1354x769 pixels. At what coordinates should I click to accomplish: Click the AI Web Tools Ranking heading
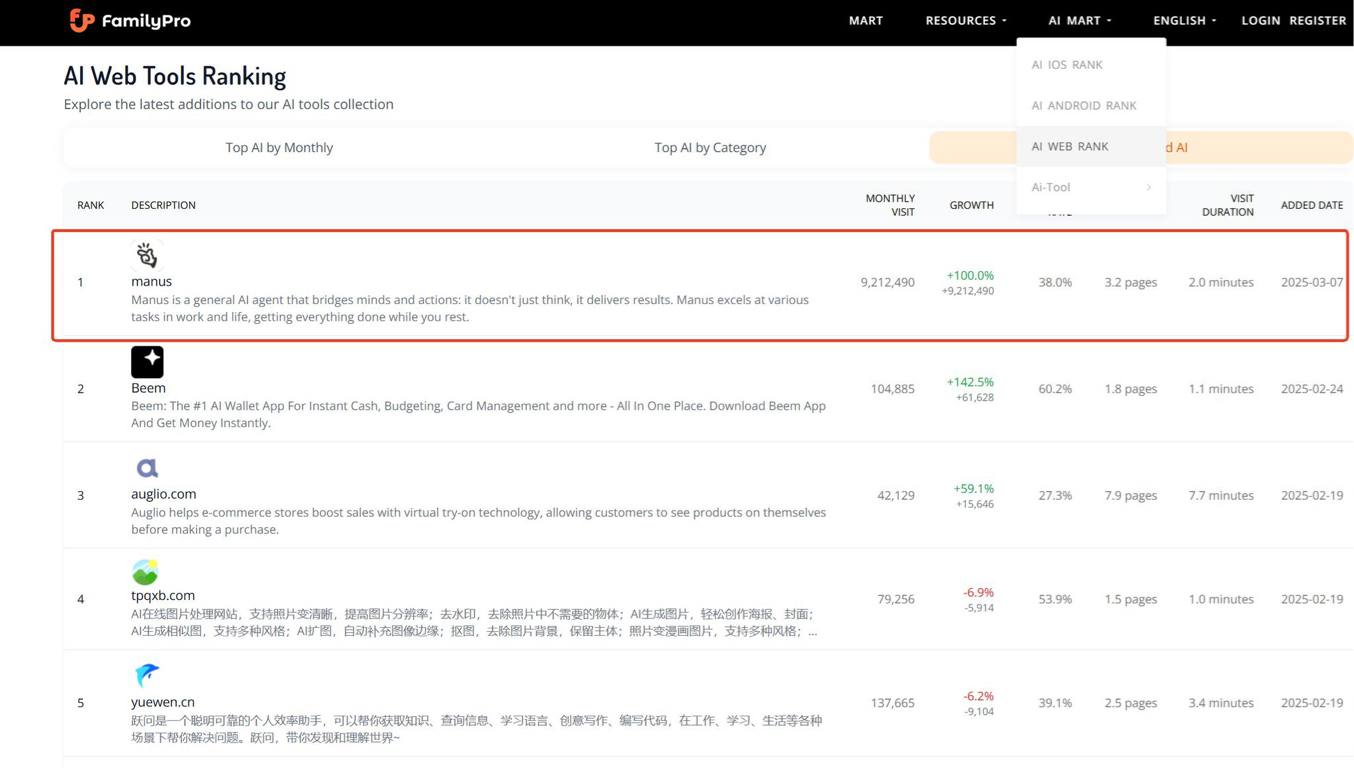click(175, 75)
